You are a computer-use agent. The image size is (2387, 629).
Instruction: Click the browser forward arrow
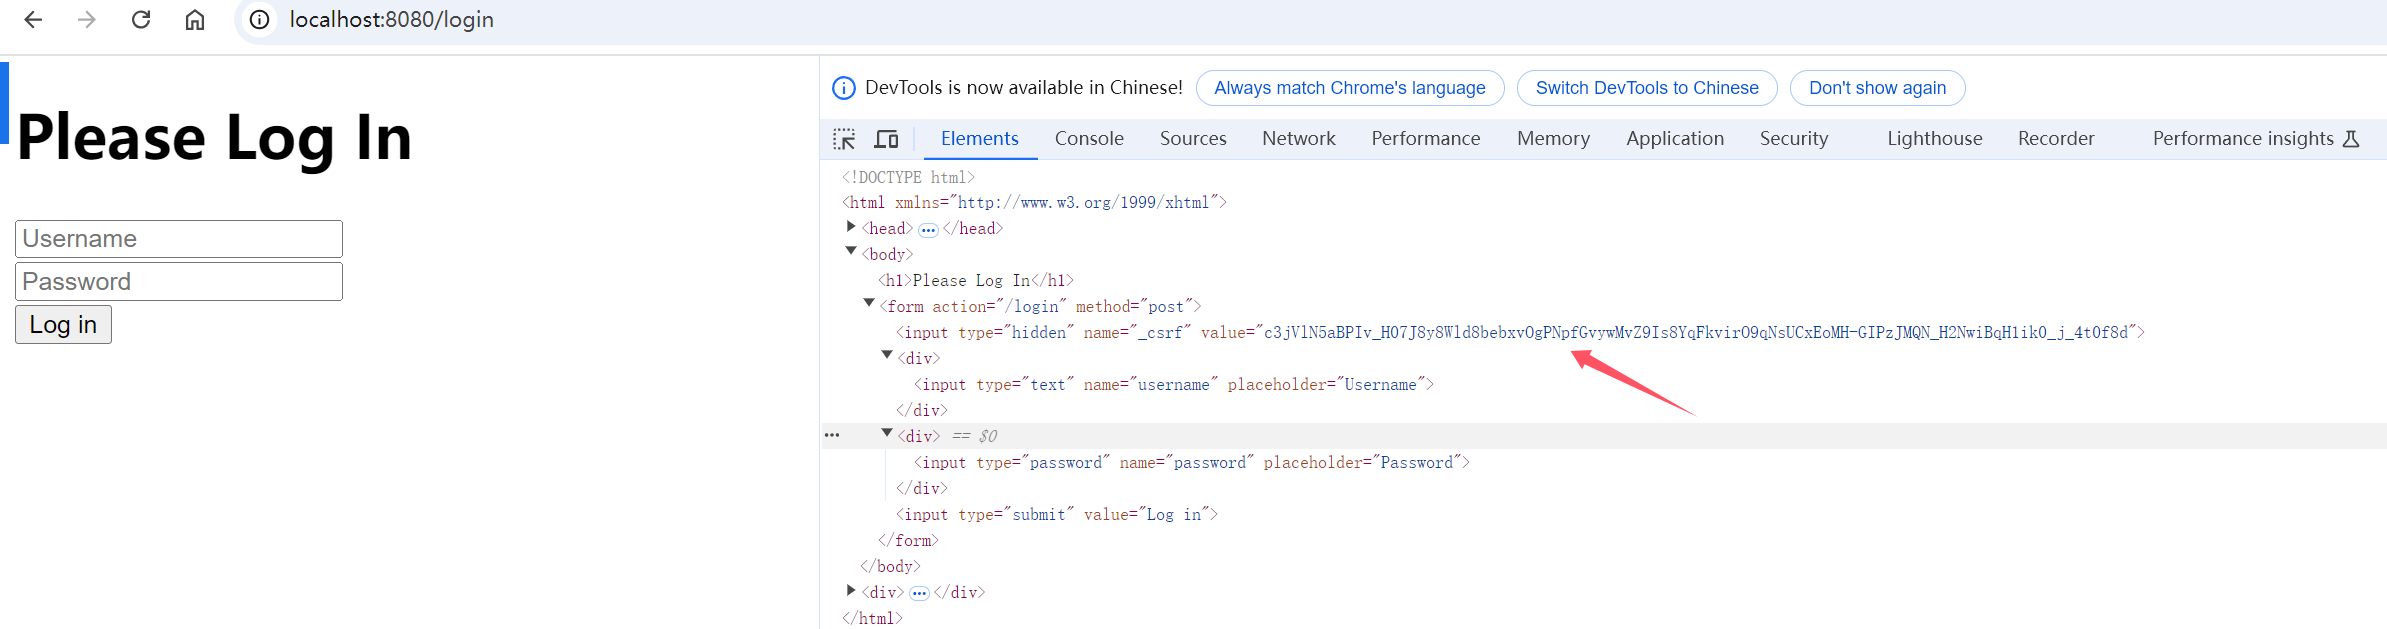(87, 20)
